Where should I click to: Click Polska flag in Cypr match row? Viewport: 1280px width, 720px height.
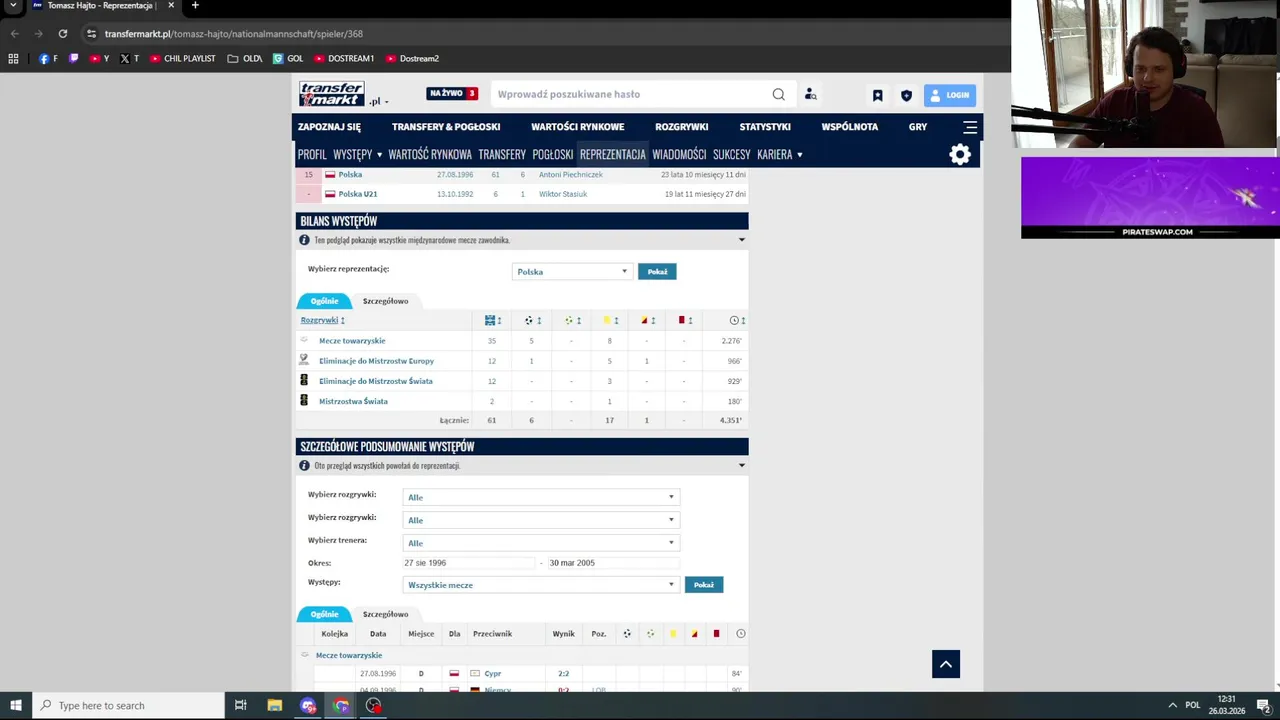[454, 674]
